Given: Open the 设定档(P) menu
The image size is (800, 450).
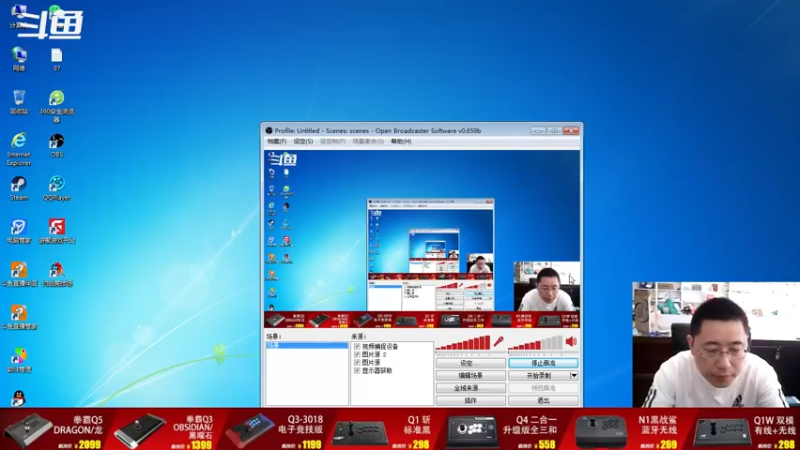Looking at the screenshot, I should pyautogui.click(x=333, y=141).
